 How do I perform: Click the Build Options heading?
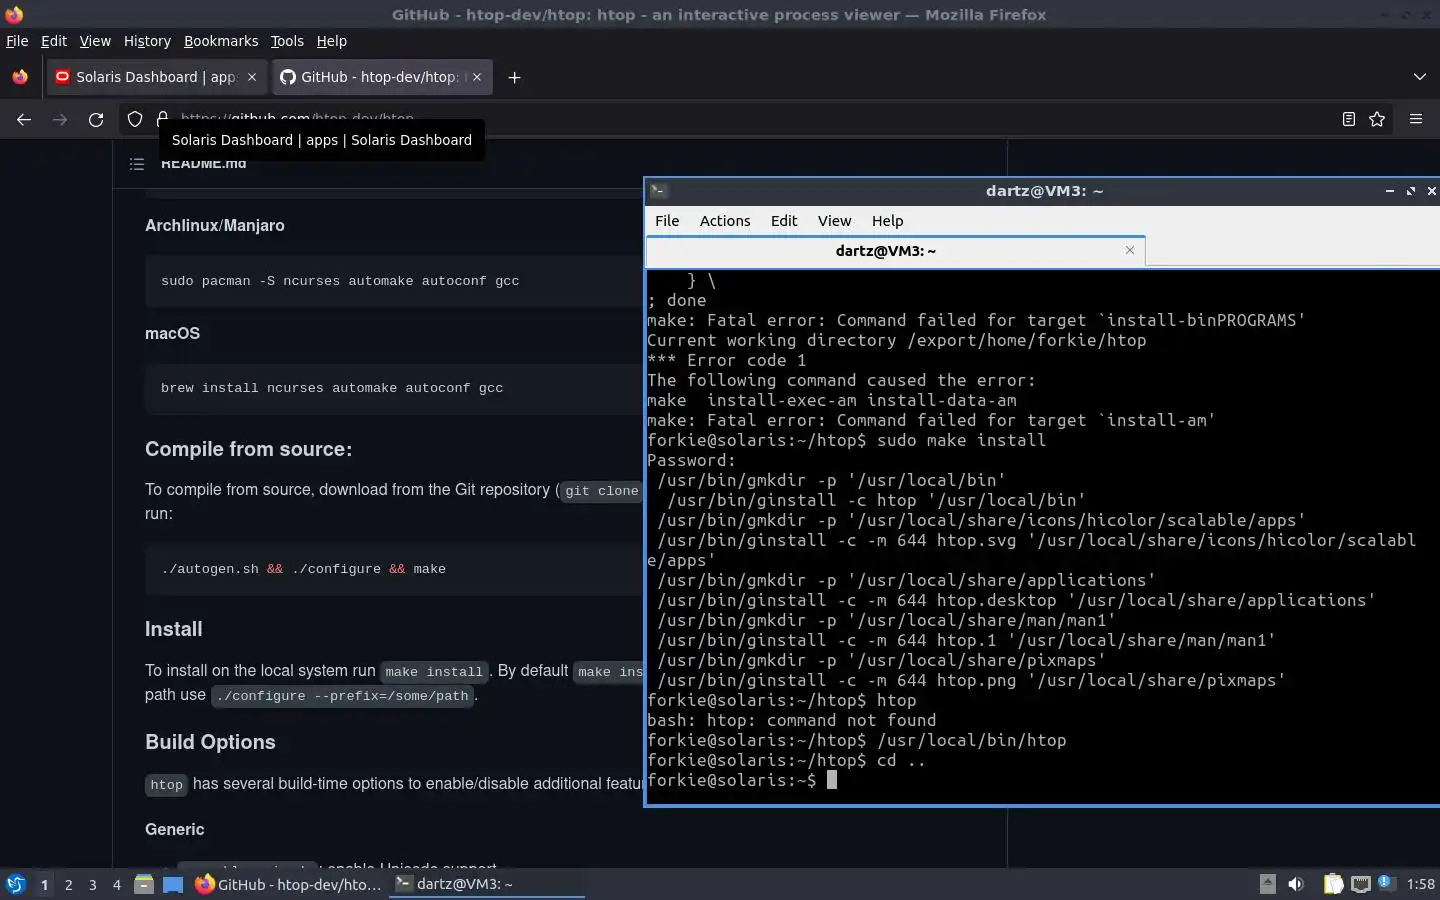[x=210, y=742]
